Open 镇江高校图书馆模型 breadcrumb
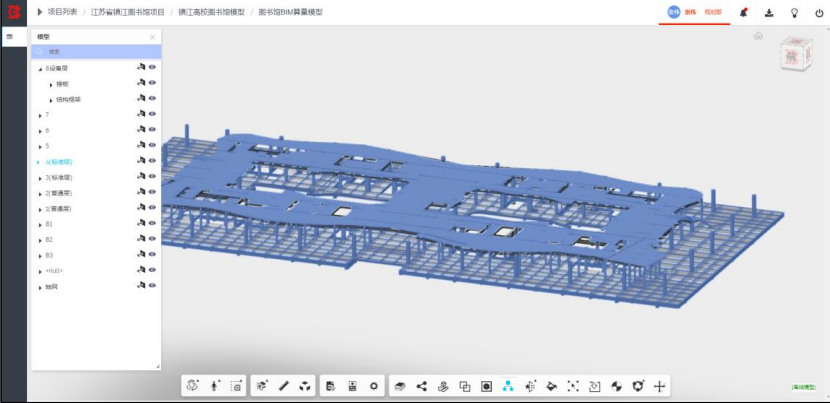The image size is (830, 403). click(x=211, y=12)
